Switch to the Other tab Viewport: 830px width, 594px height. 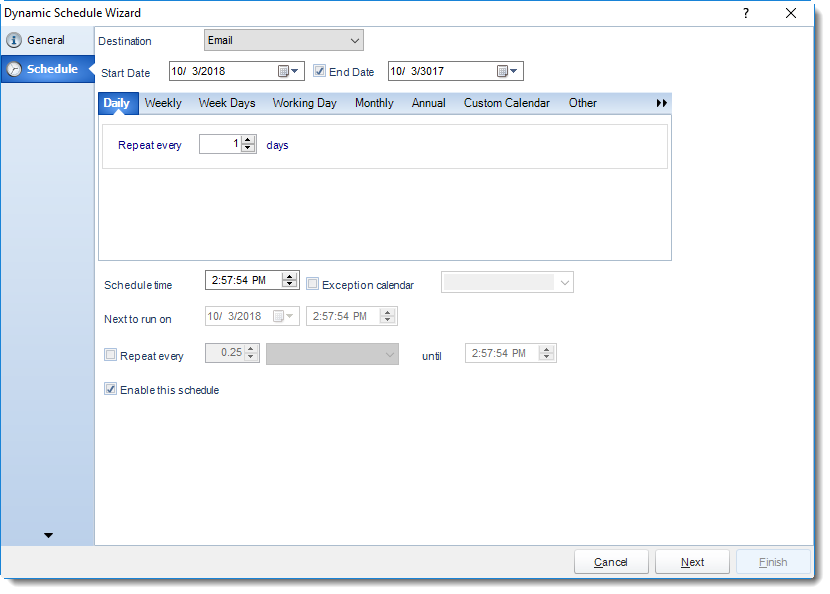pos(583,103)
